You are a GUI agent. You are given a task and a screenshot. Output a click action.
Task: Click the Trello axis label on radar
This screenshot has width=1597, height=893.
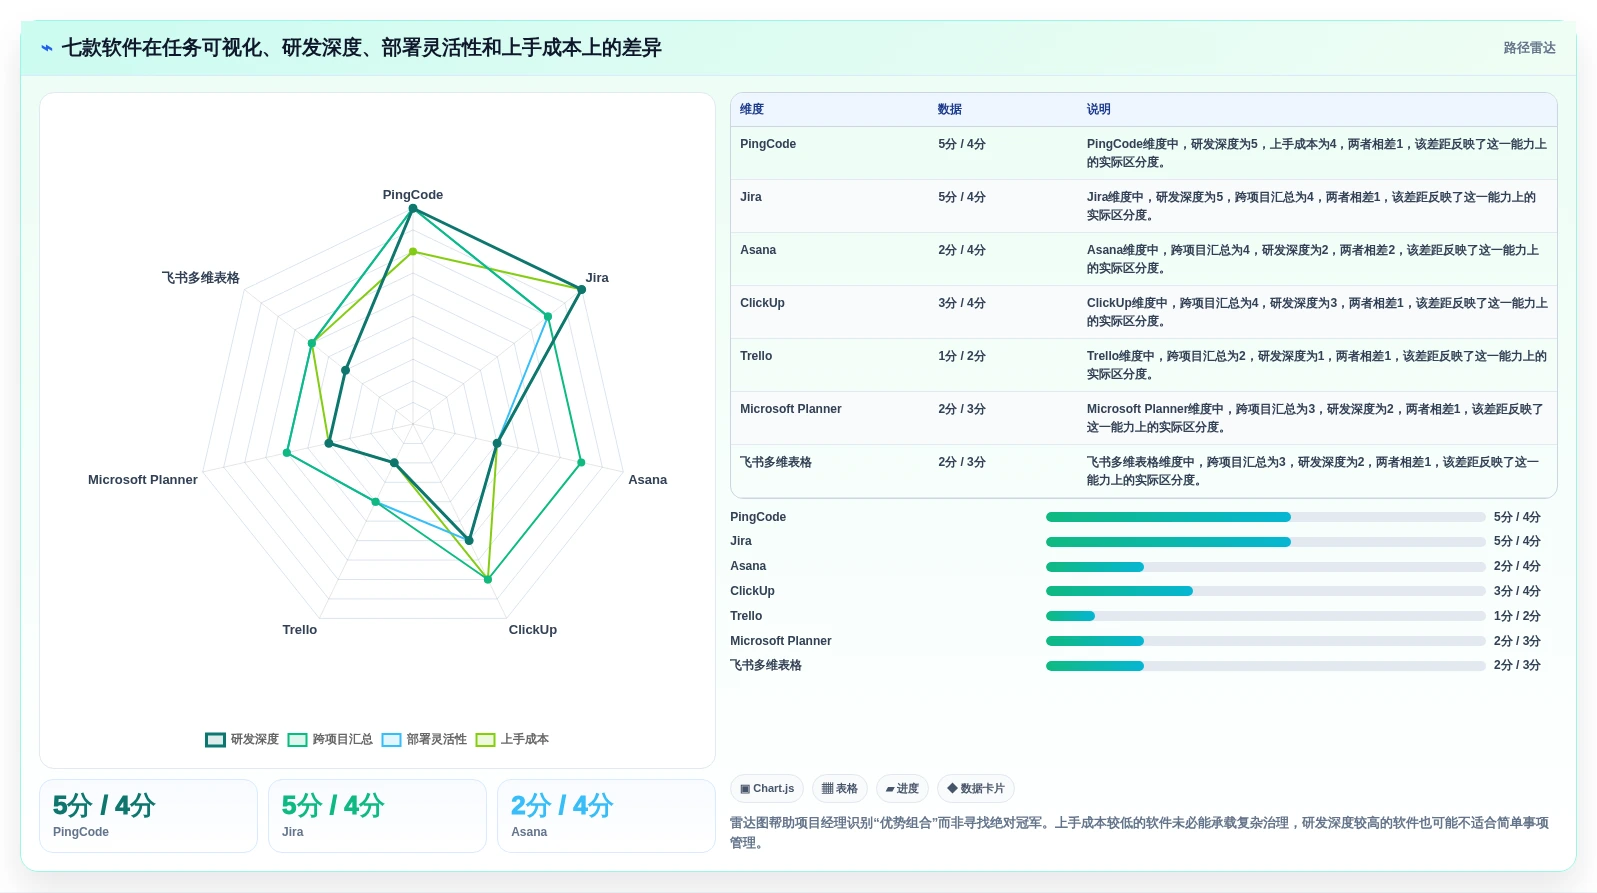click(x=300, y=630)
